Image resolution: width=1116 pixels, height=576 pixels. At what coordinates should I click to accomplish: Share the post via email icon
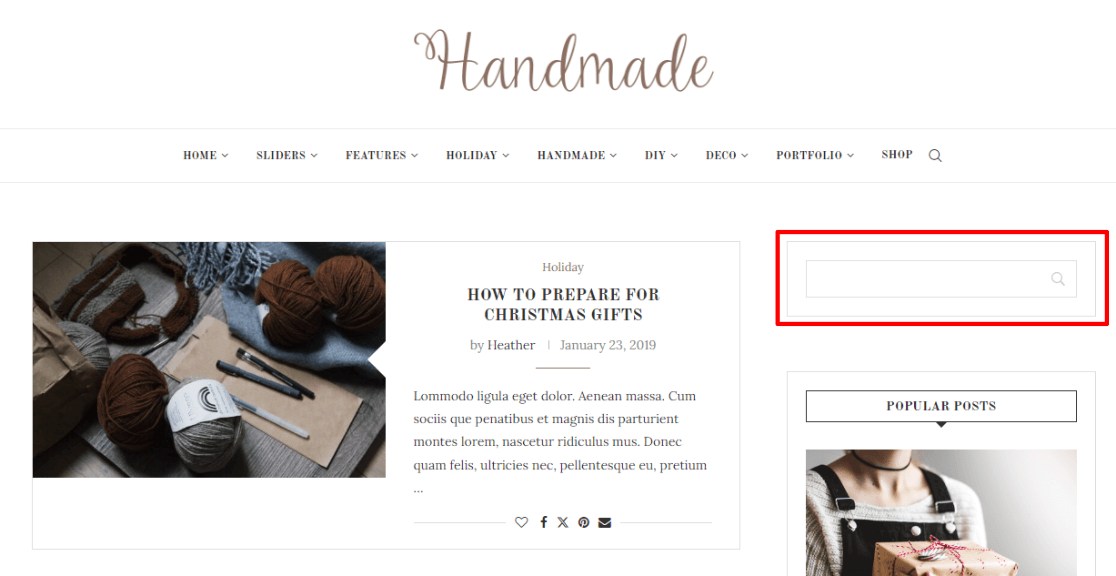click(x=604, y=523)
